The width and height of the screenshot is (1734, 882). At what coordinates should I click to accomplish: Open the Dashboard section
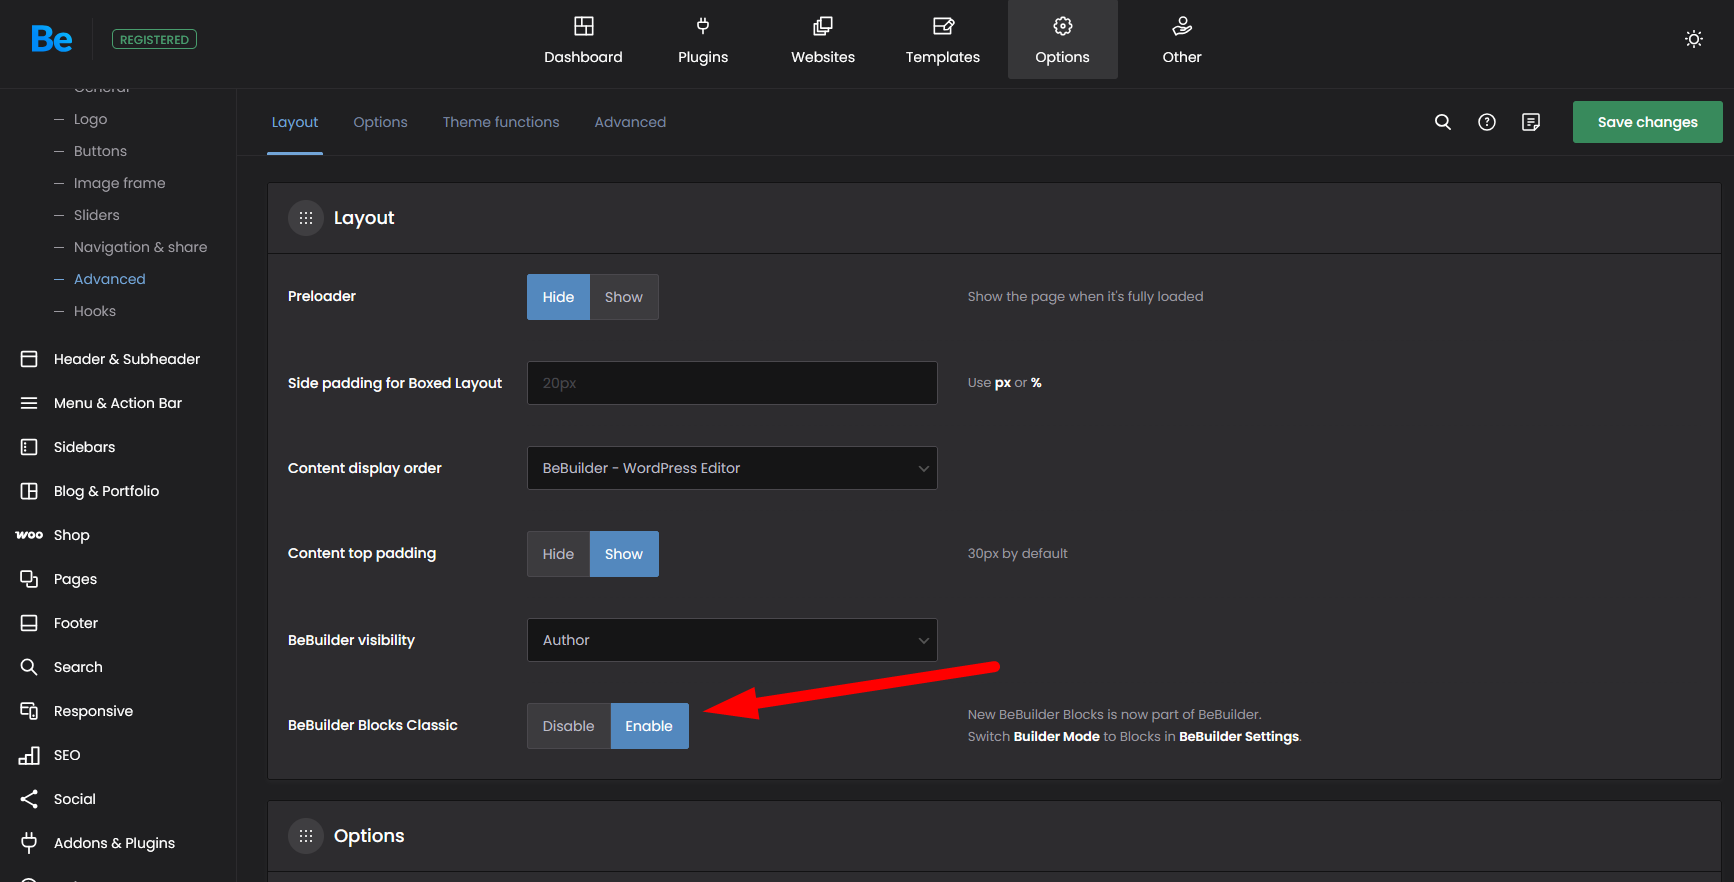(583, 40)
